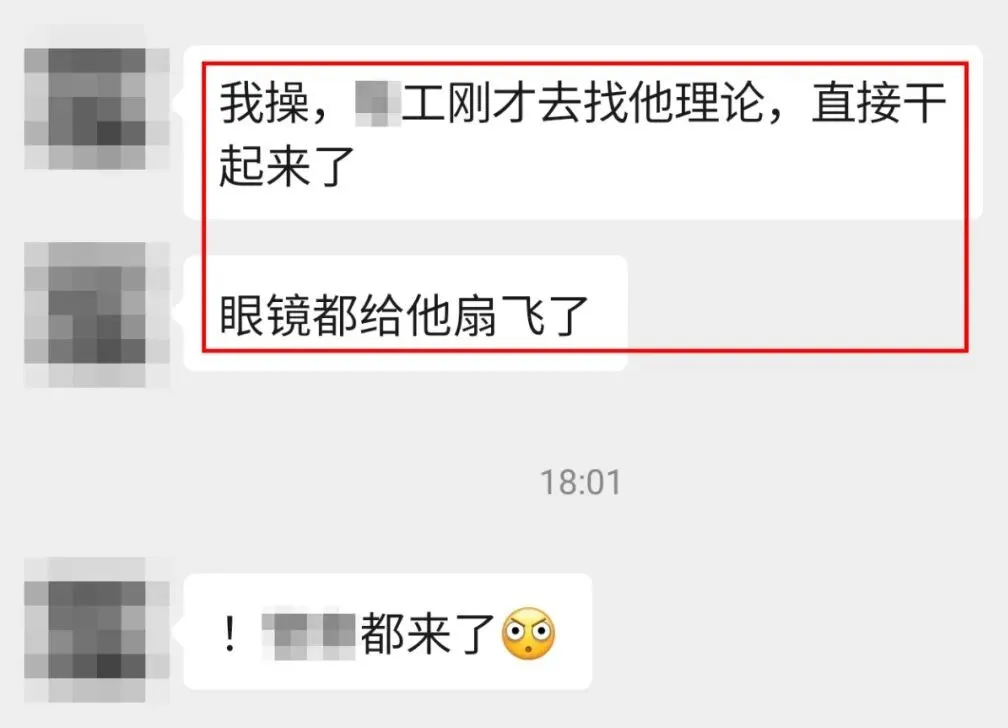
Task: Click the blurred name before 工刚才
Action: pyautogui.click(x=378, y=103)
